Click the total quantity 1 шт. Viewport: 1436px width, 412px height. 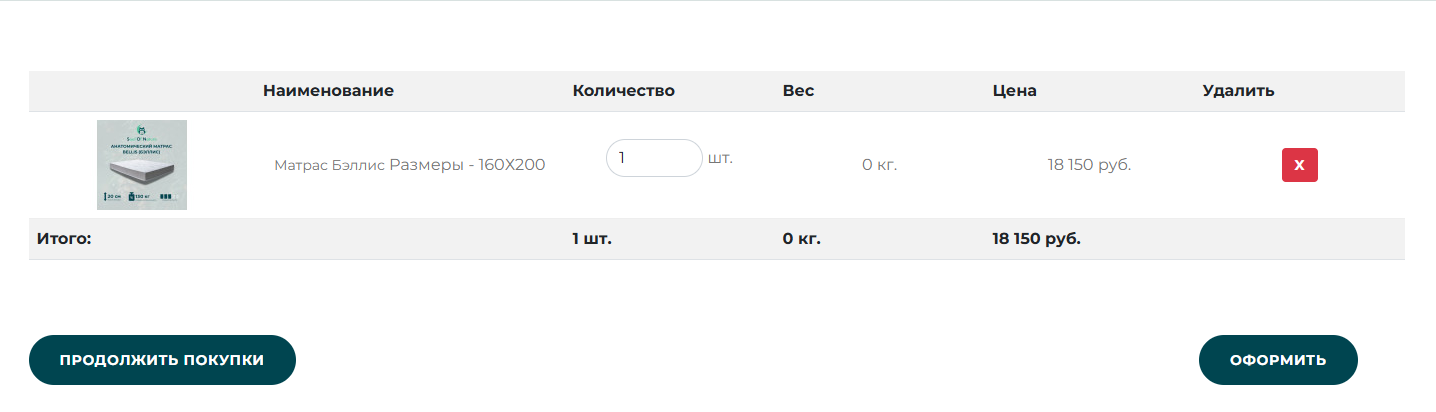592,239
